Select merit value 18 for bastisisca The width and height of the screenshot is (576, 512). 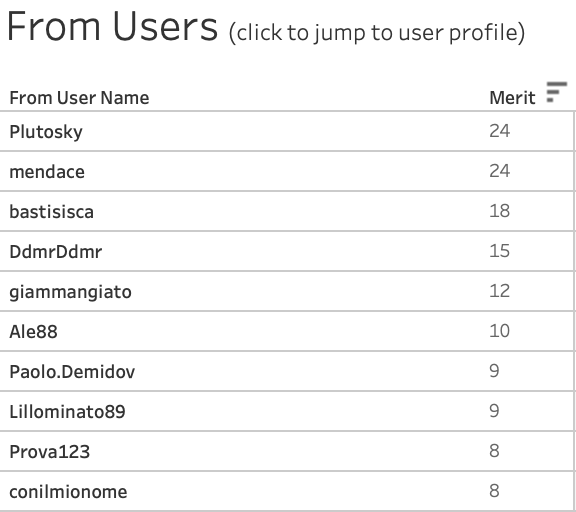click(x=499, y=211)
